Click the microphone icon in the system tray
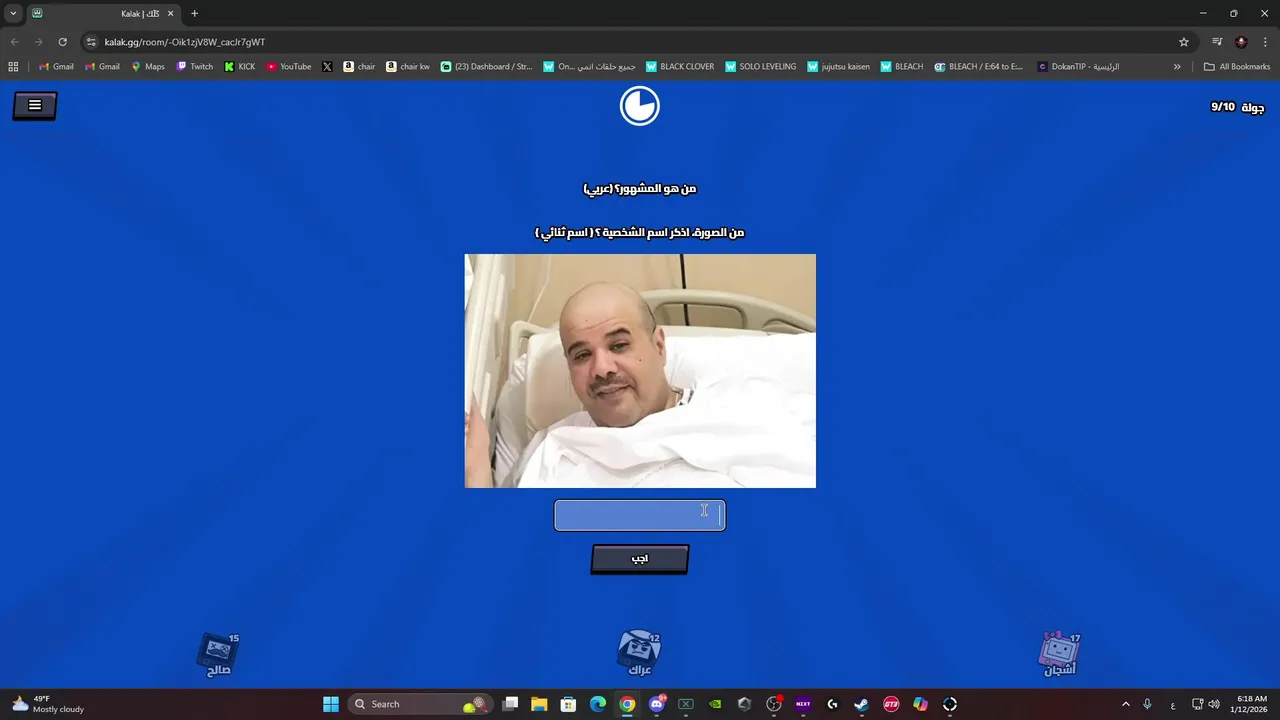This screenshot has width=1280, height=720. pos(1147,704)
